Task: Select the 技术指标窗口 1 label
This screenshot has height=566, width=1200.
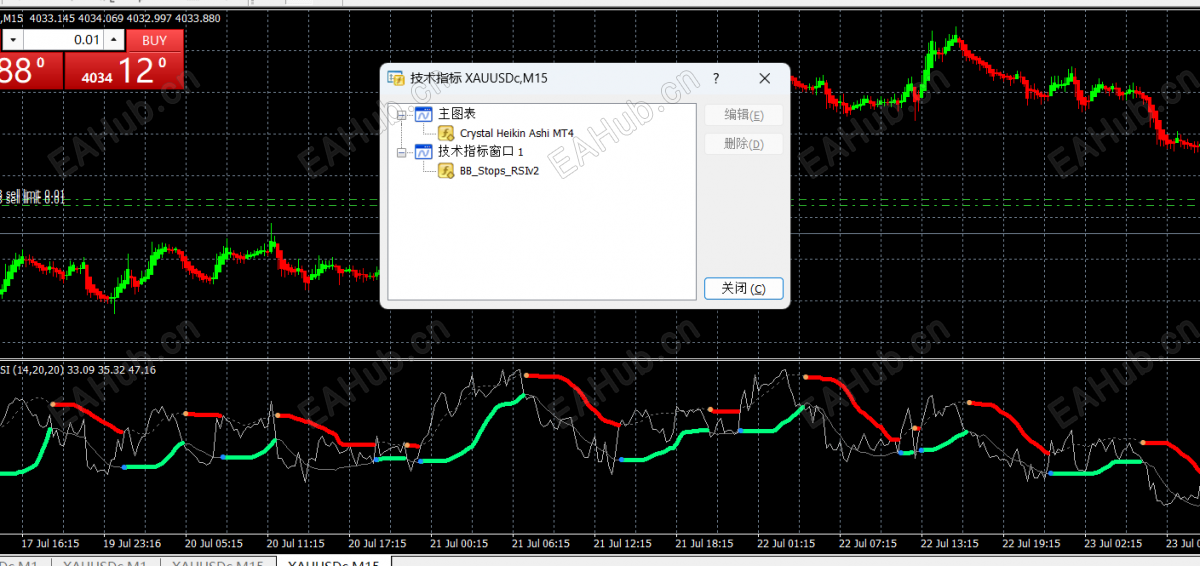Action: [x=480, y=152]
